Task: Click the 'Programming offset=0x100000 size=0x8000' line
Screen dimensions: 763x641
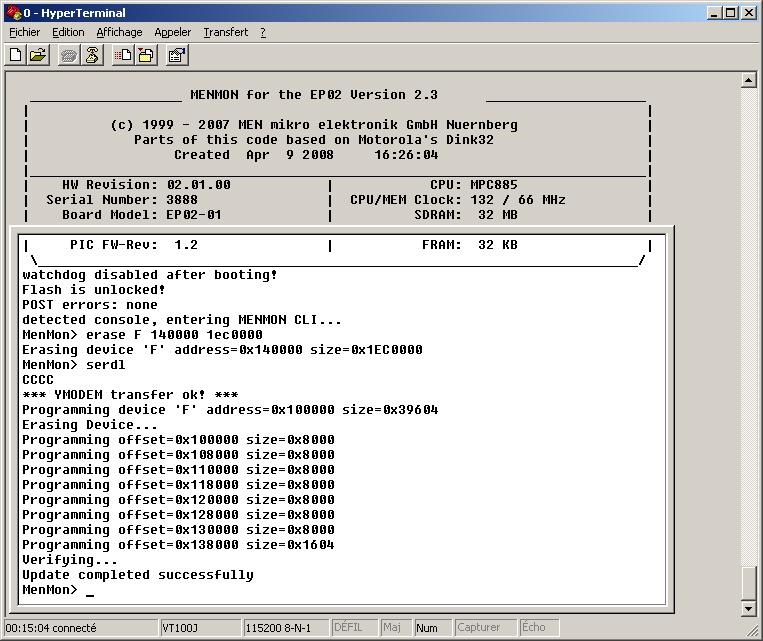Action: (x=178, y=440)
